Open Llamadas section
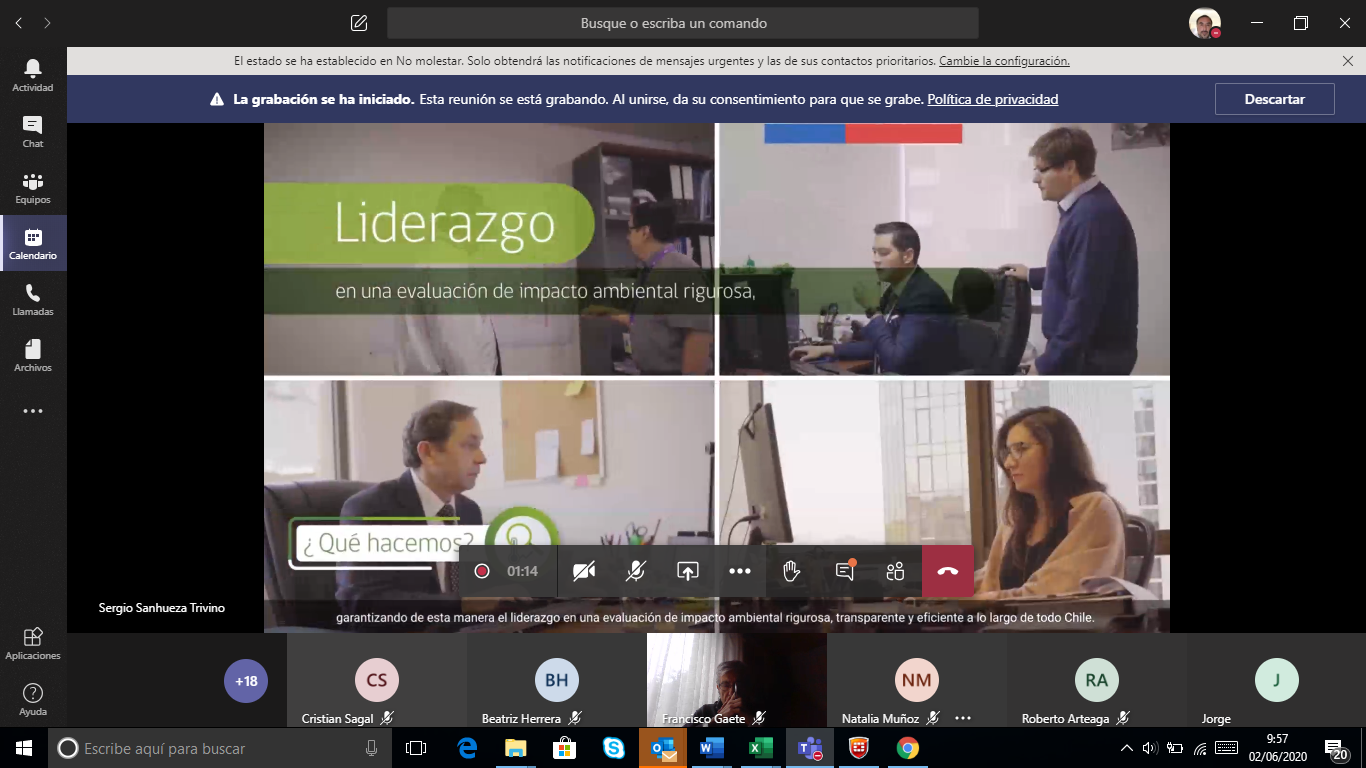This screenshot has width=1366, height=768. [33, 299]
